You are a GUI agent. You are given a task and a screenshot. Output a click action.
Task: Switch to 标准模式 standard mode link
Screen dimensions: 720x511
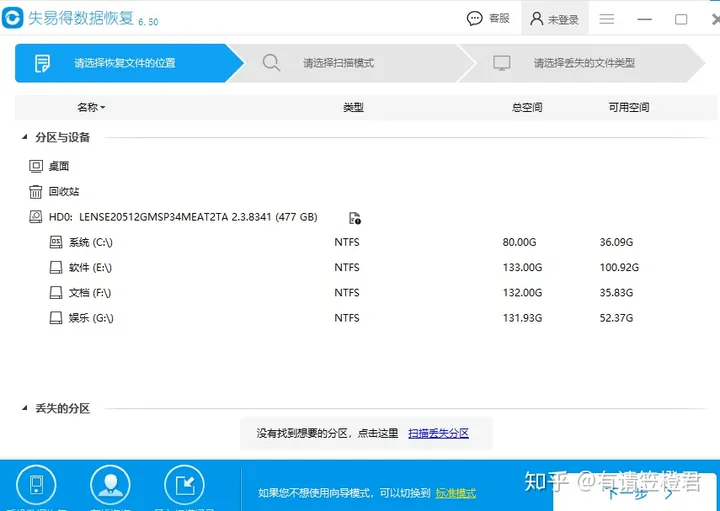[x=456, y=493]
